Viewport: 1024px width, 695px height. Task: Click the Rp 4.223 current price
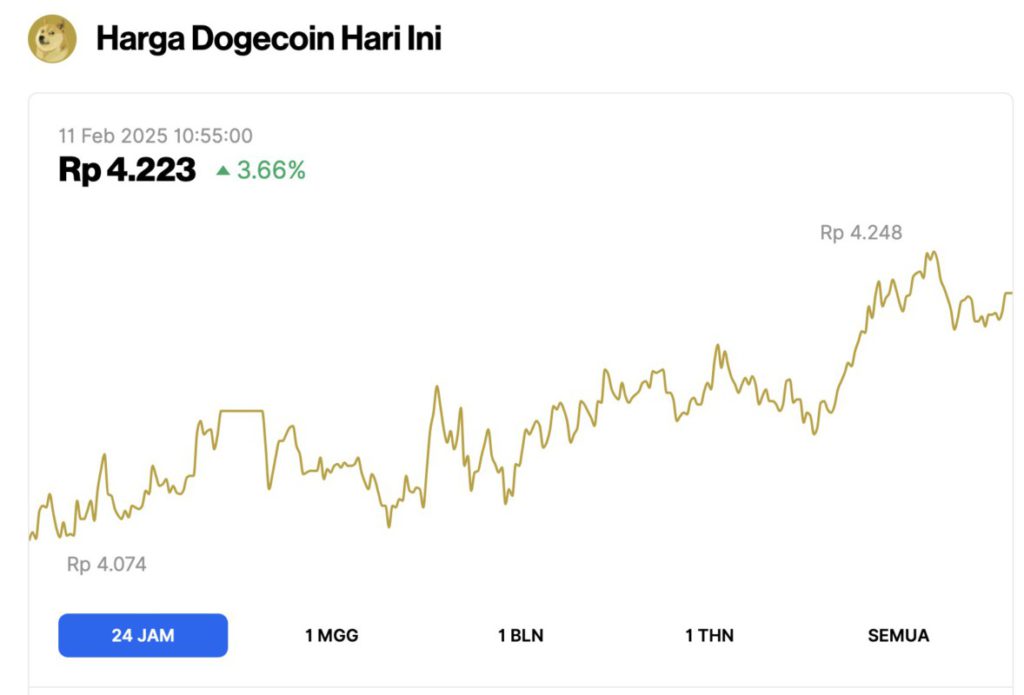tap(127, 170)
